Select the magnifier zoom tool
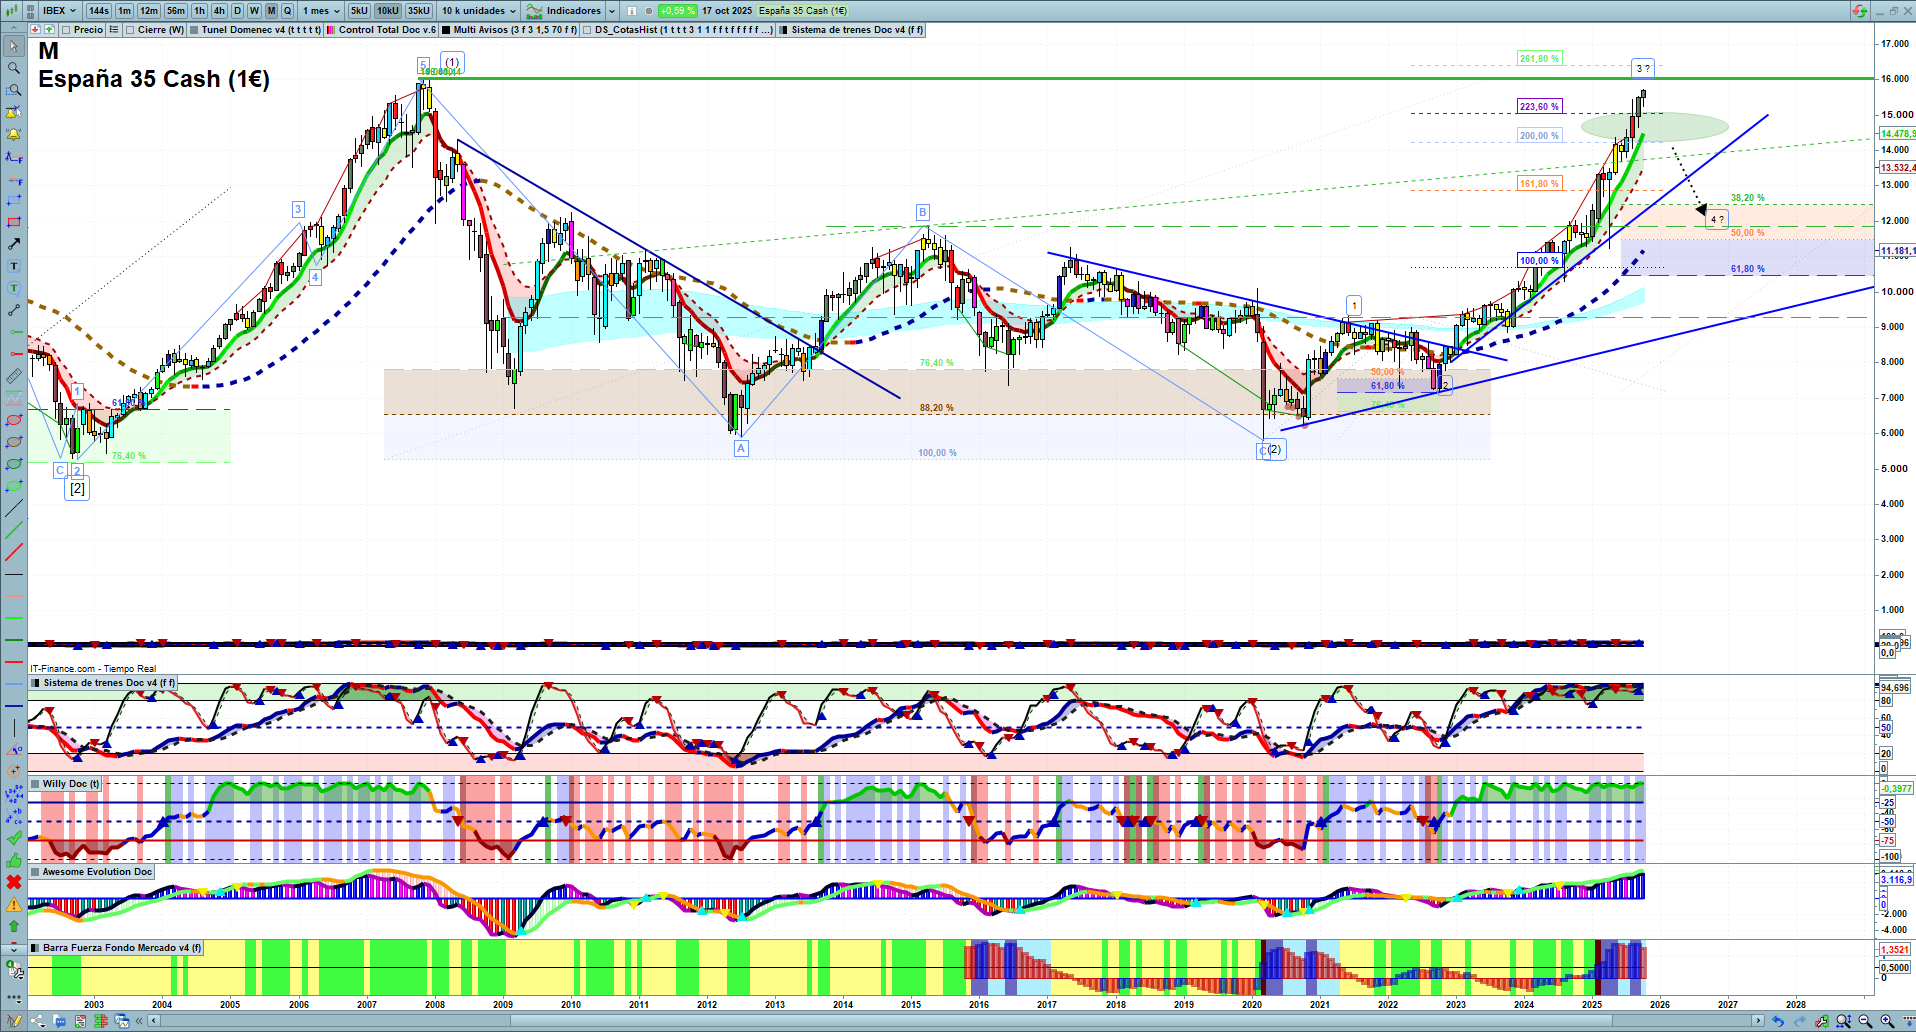The image size is (1916, 1032). (14, 68)
